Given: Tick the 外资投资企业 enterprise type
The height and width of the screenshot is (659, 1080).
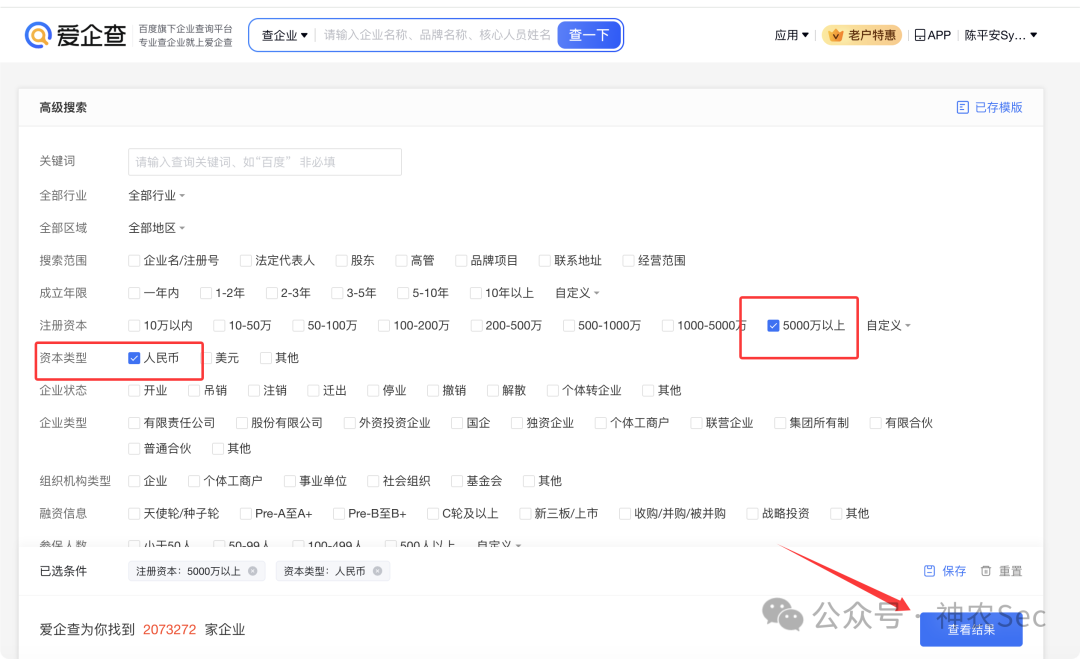Looking at the screenshot, I should pos(349,423).
